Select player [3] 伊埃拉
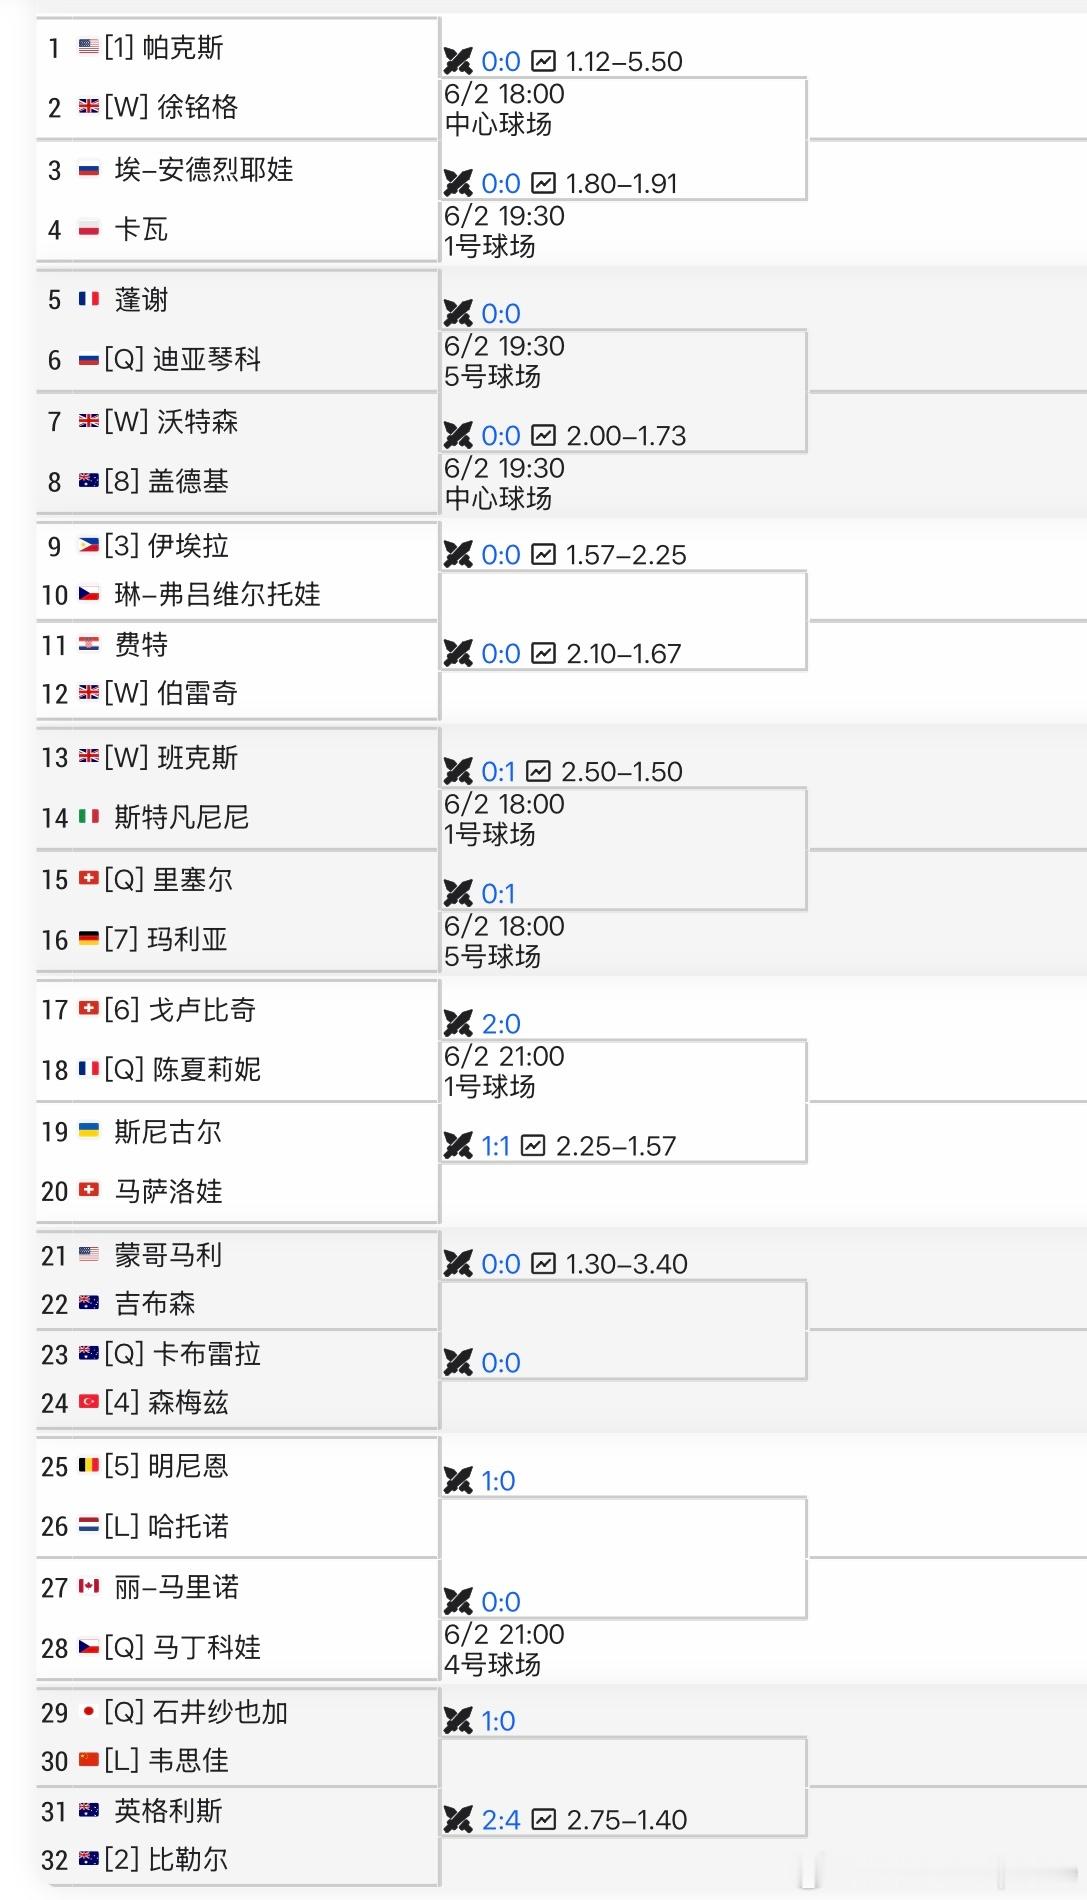The image size is (1087, 1900). [x=166, y=545]
